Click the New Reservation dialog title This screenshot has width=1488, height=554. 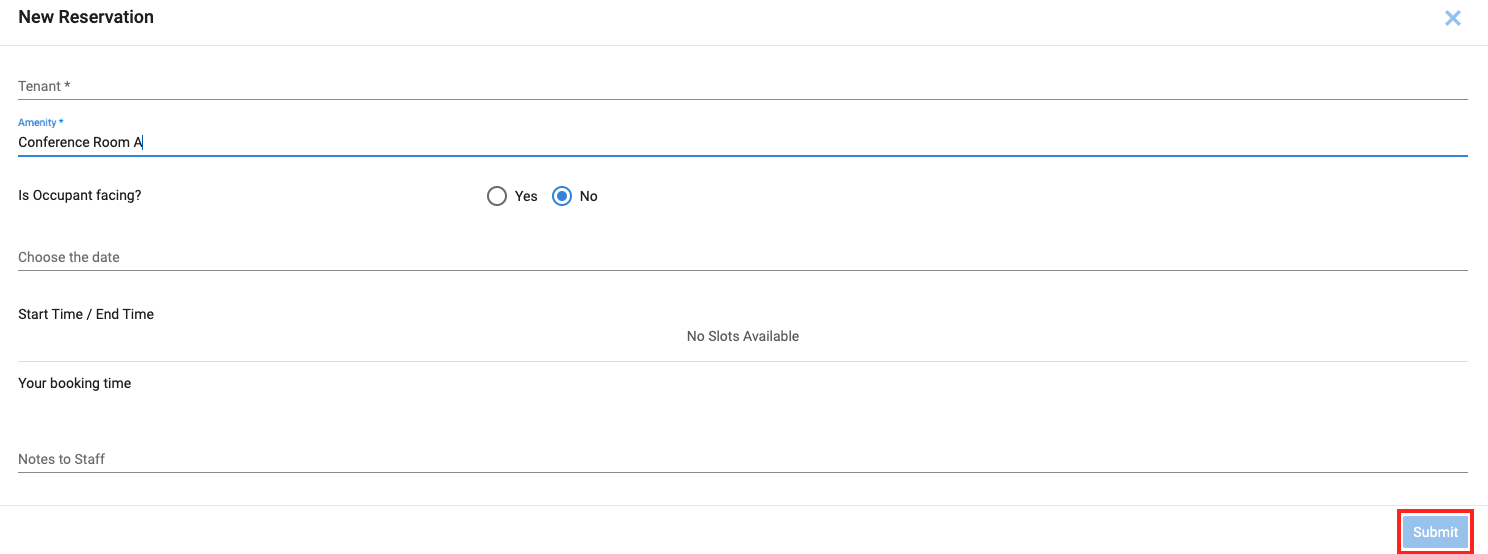click(86, 17)
